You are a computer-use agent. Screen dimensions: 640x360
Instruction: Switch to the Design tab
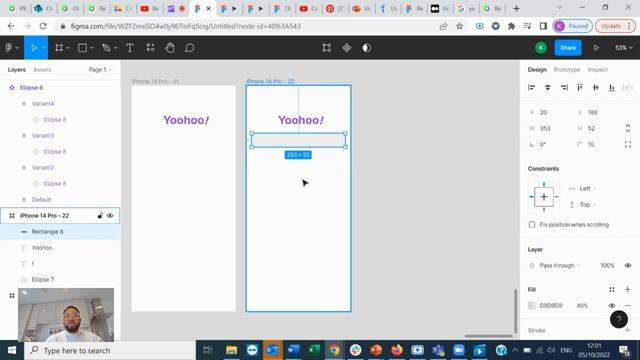(537, 70)
